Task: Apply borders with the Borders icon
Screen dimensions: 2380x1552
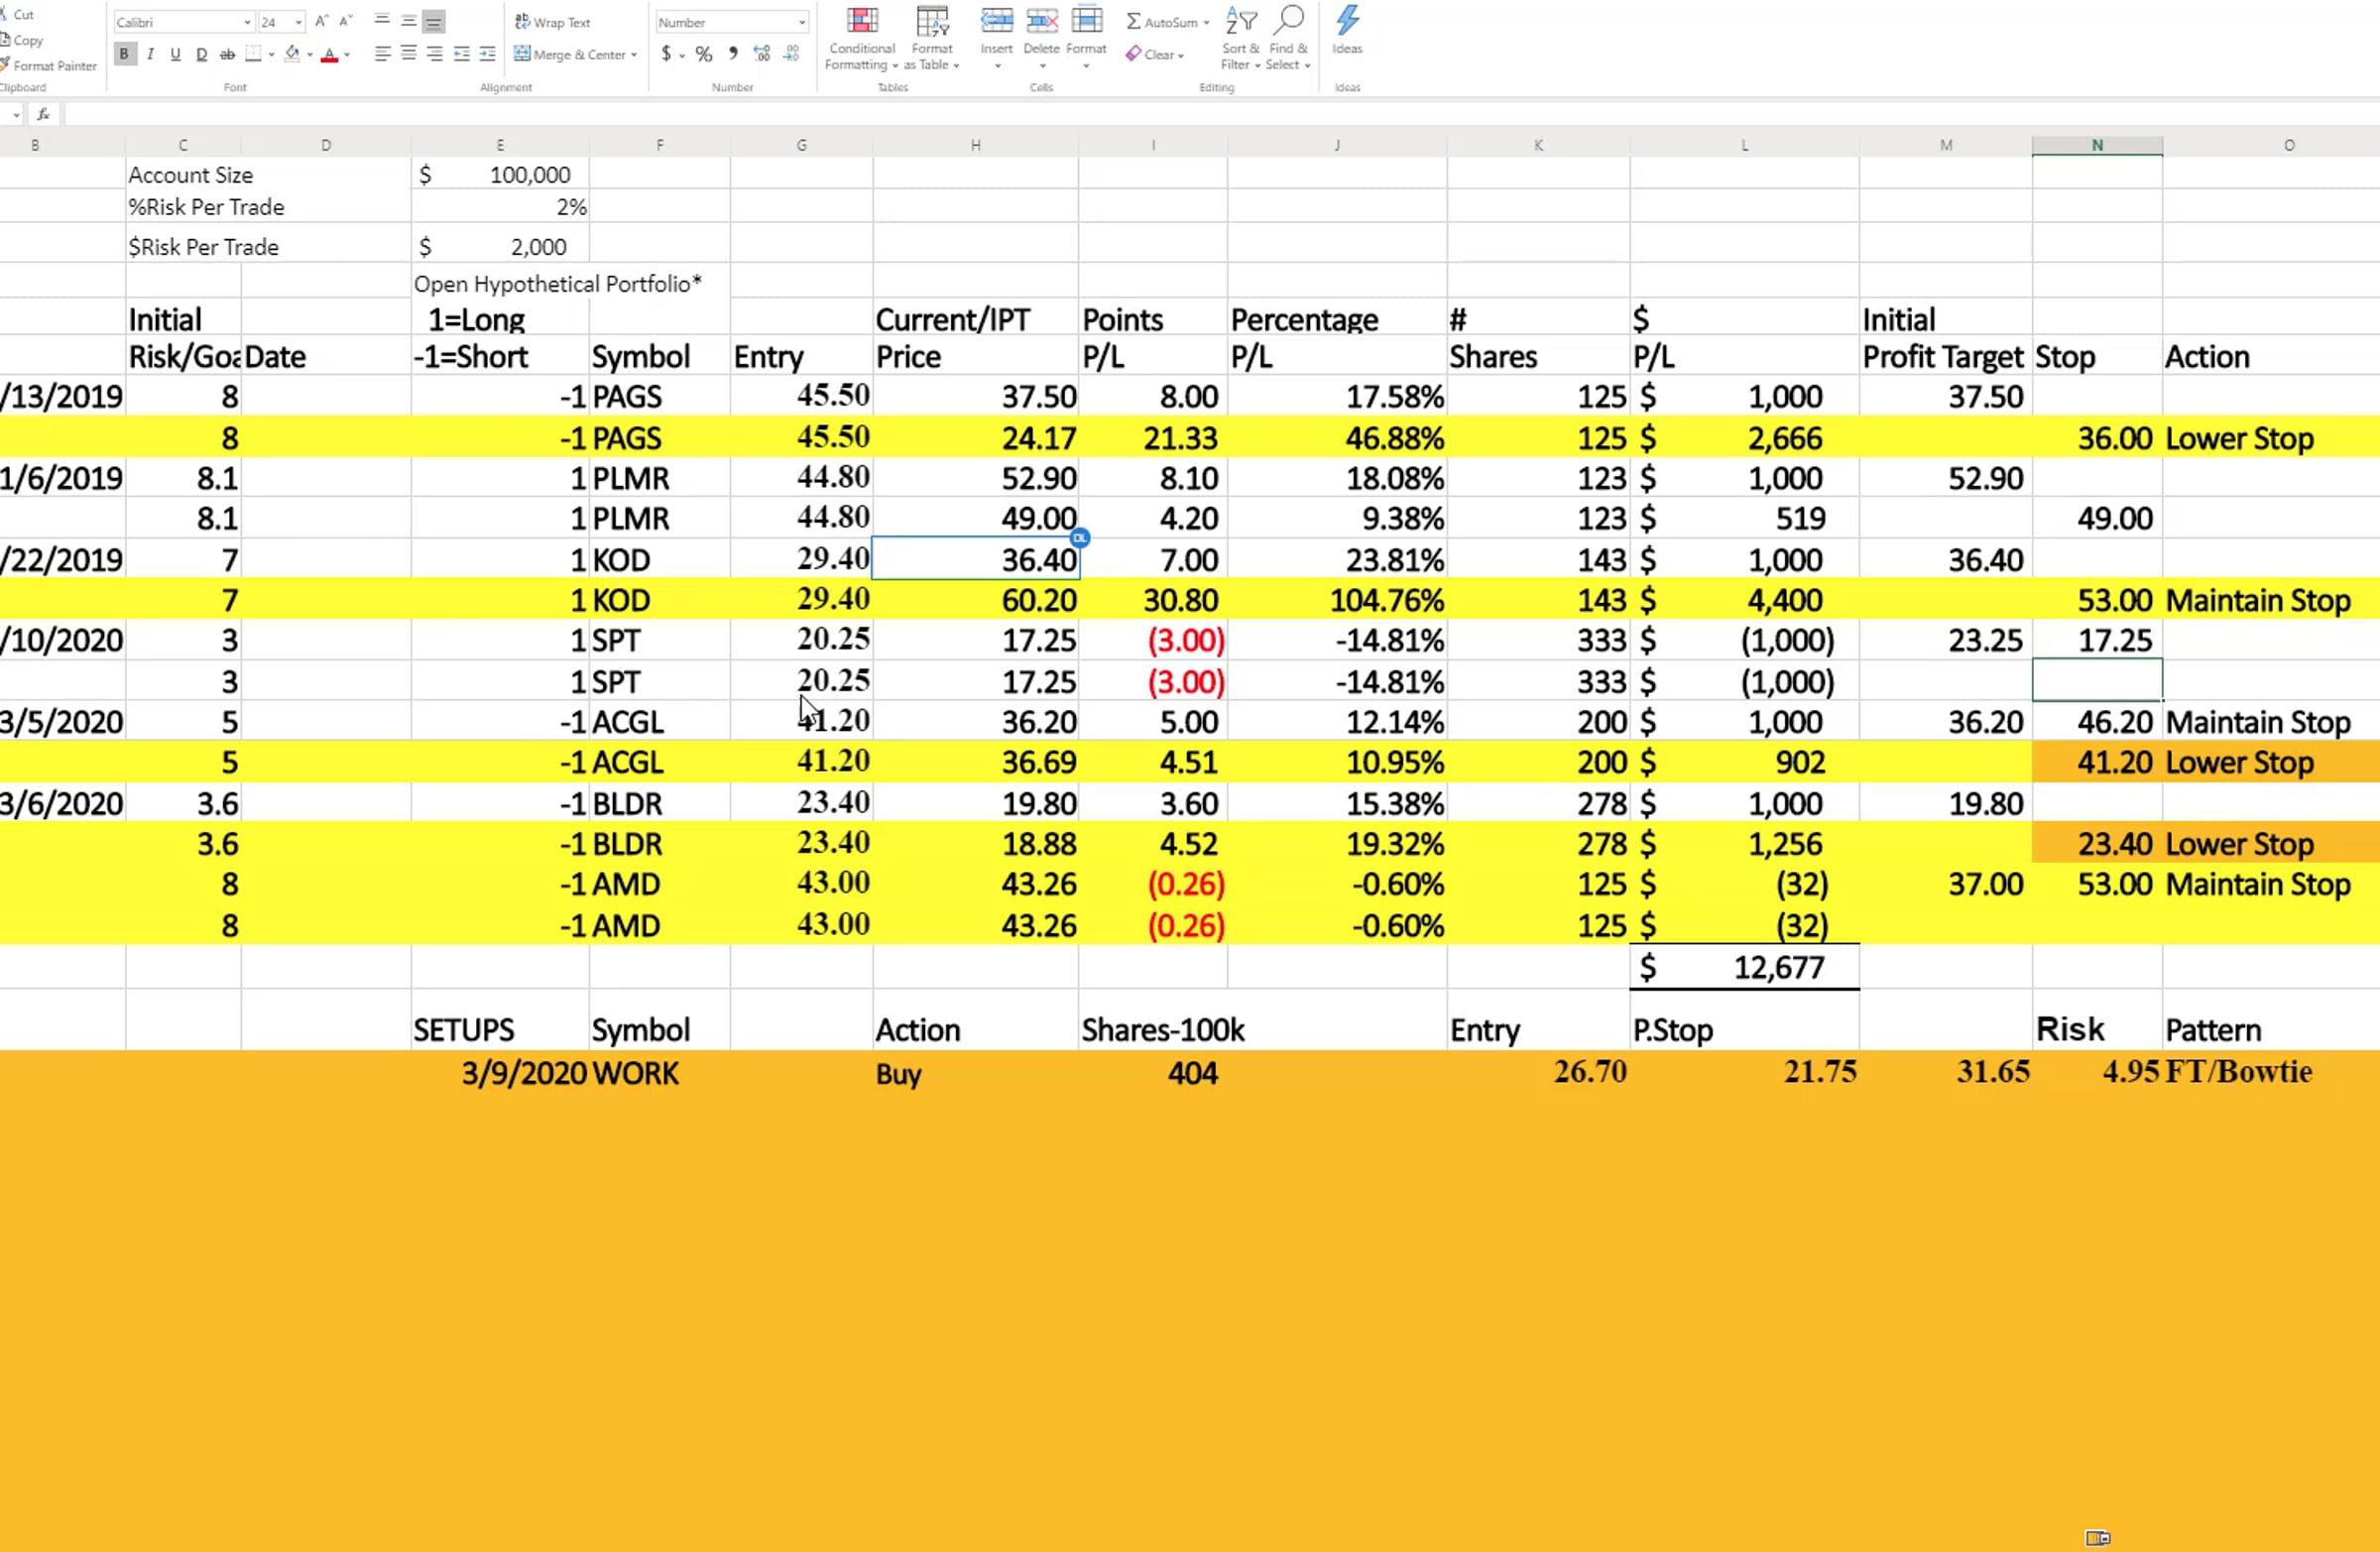Action: [x=253, y=54]
